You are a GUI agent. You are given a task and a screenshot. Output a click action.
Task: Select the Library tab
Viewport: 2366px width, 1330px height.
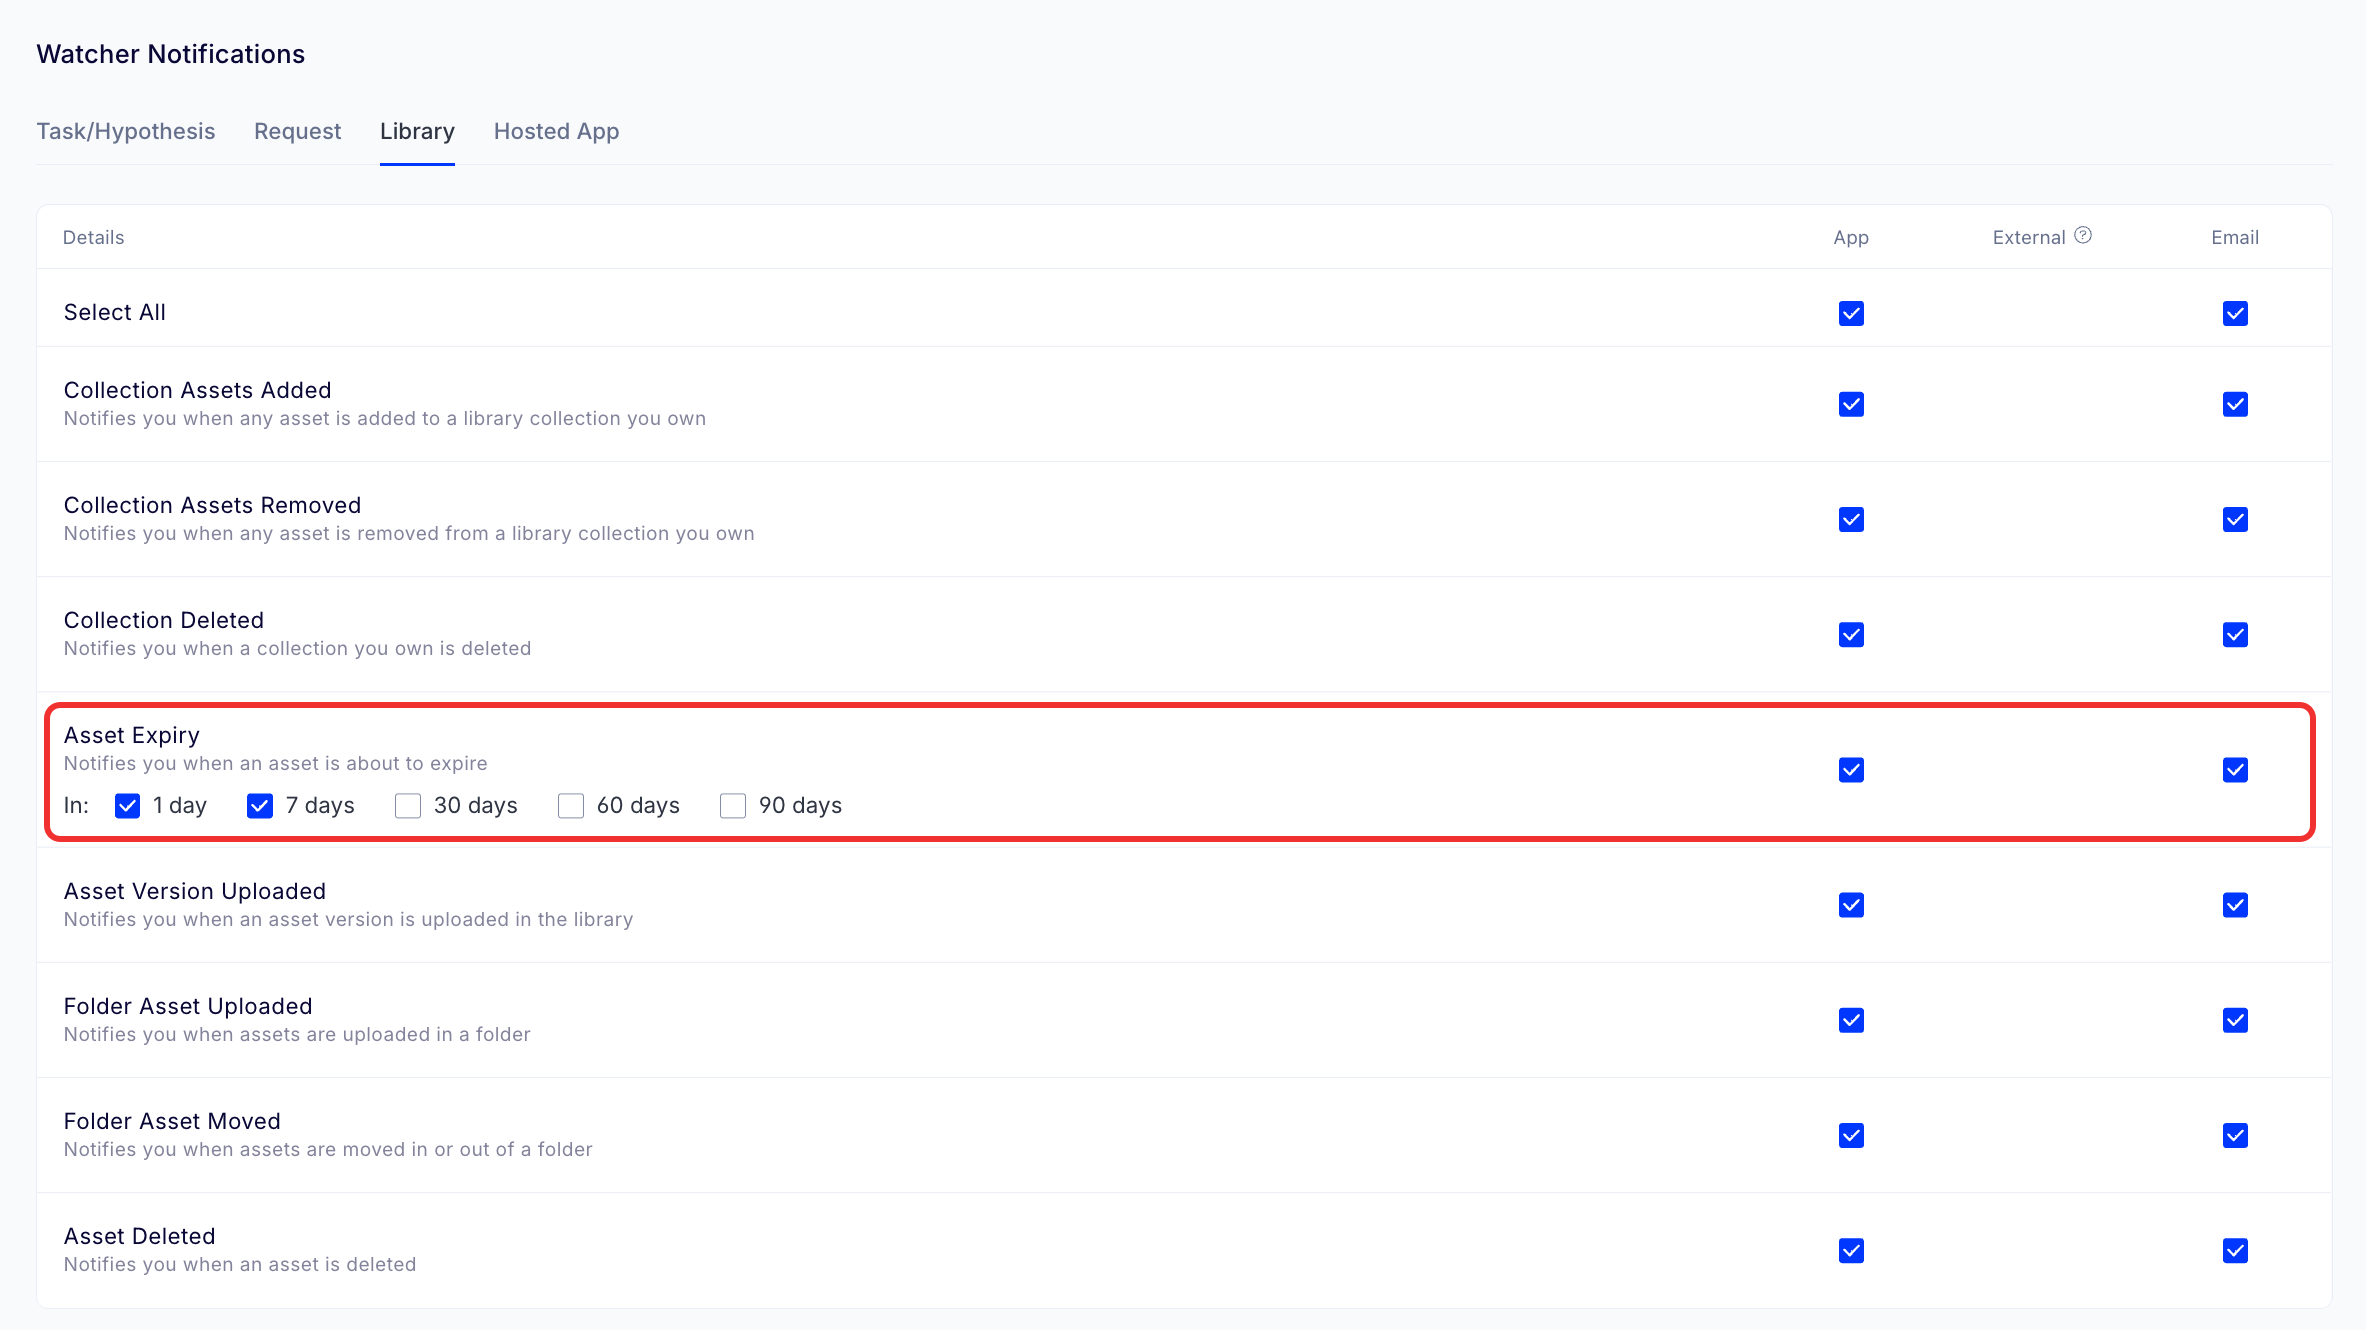417,131
